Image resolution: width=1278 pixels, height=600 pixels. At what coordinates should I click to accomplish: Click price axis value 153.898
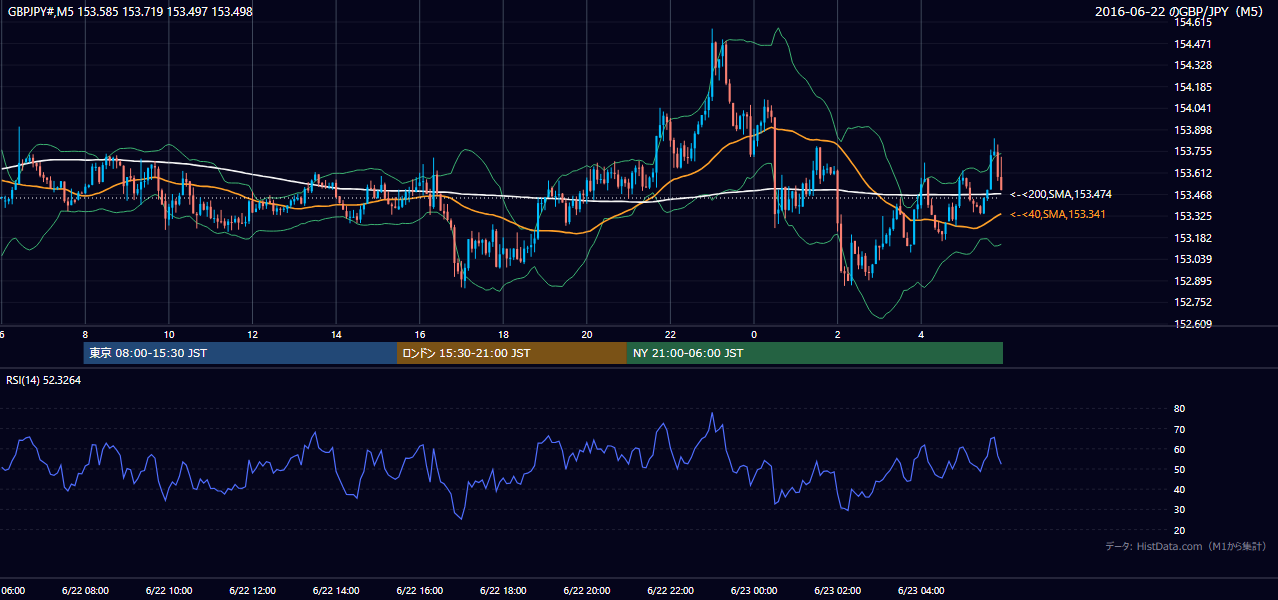[1194, 130]
